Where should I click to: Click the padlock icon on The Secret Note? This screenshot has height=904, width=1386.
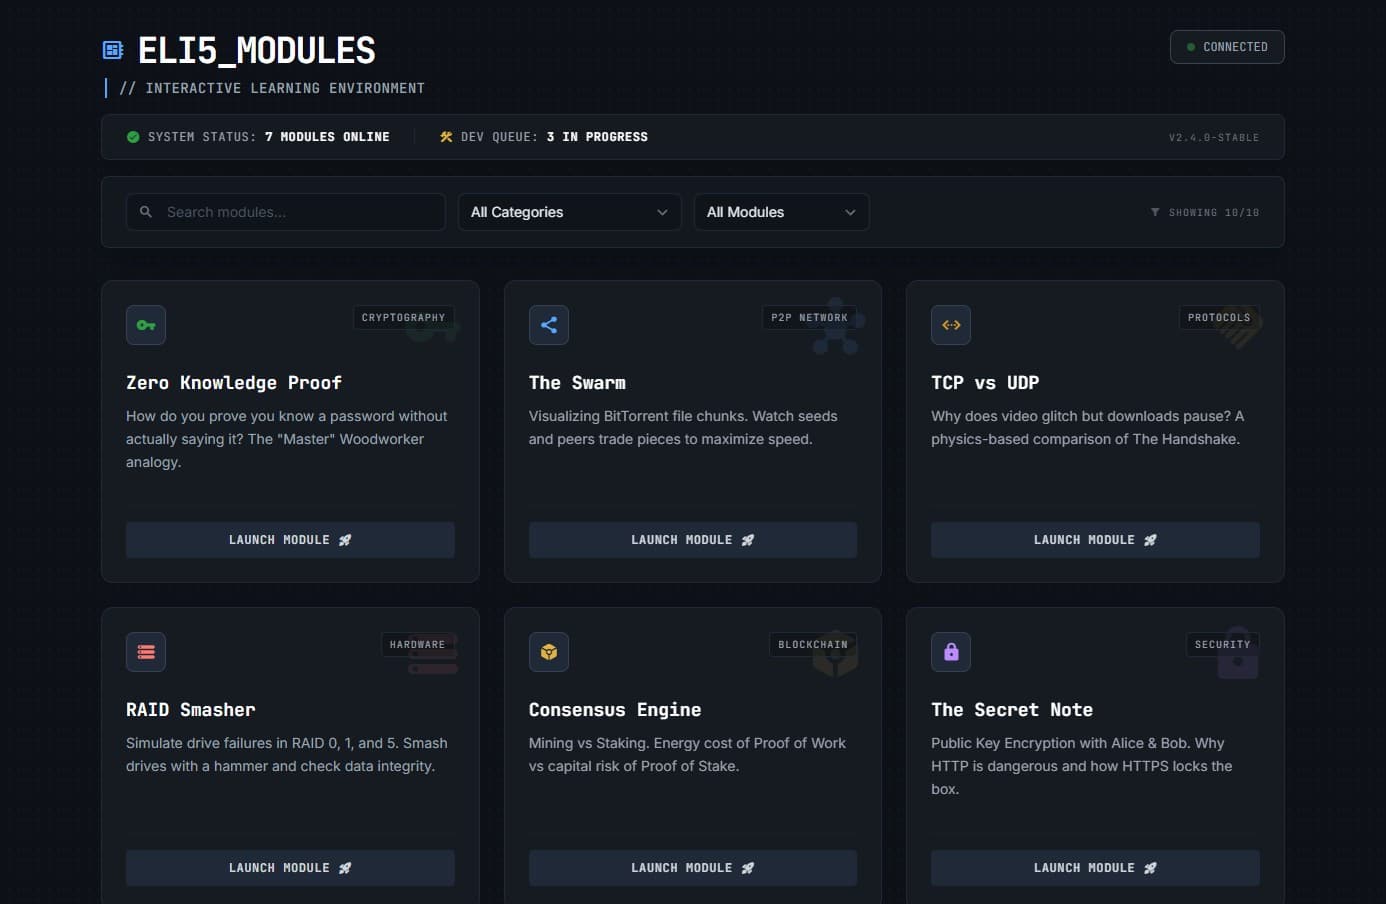point(950,651)
